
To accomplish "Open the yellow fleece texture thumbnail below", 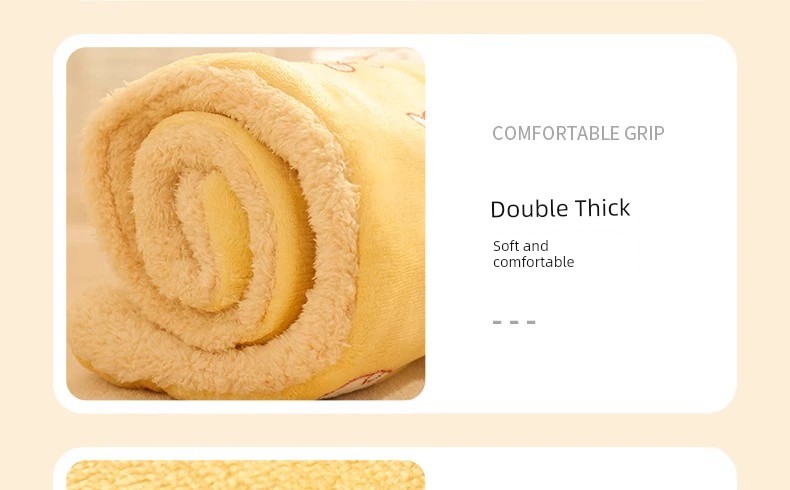I will 245,475.
